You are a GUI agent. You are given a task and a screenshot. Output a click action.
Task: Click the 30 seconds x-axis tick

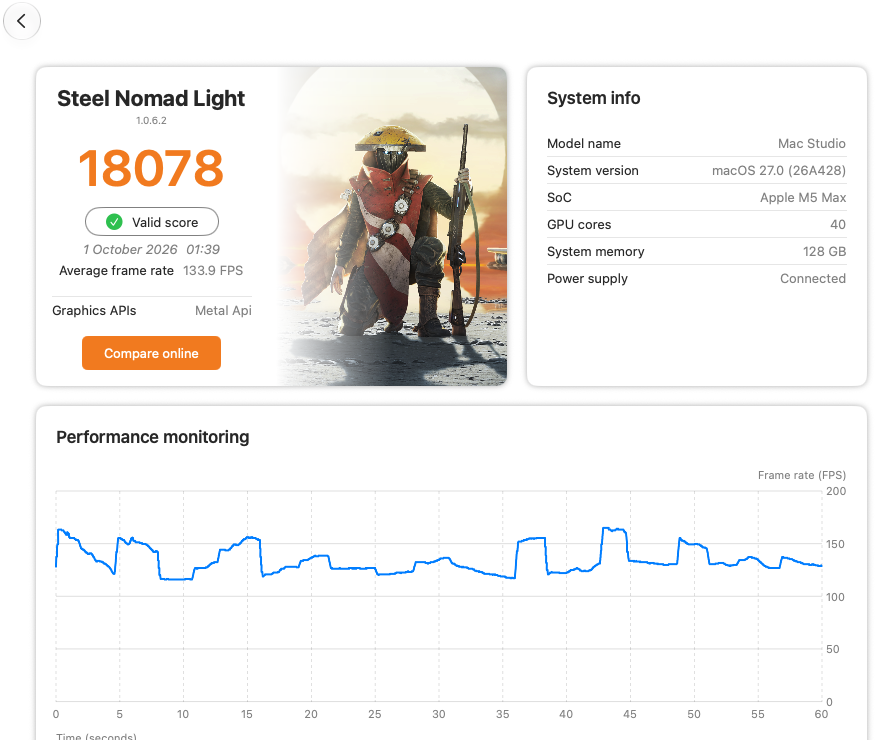[x=438, y=714]
